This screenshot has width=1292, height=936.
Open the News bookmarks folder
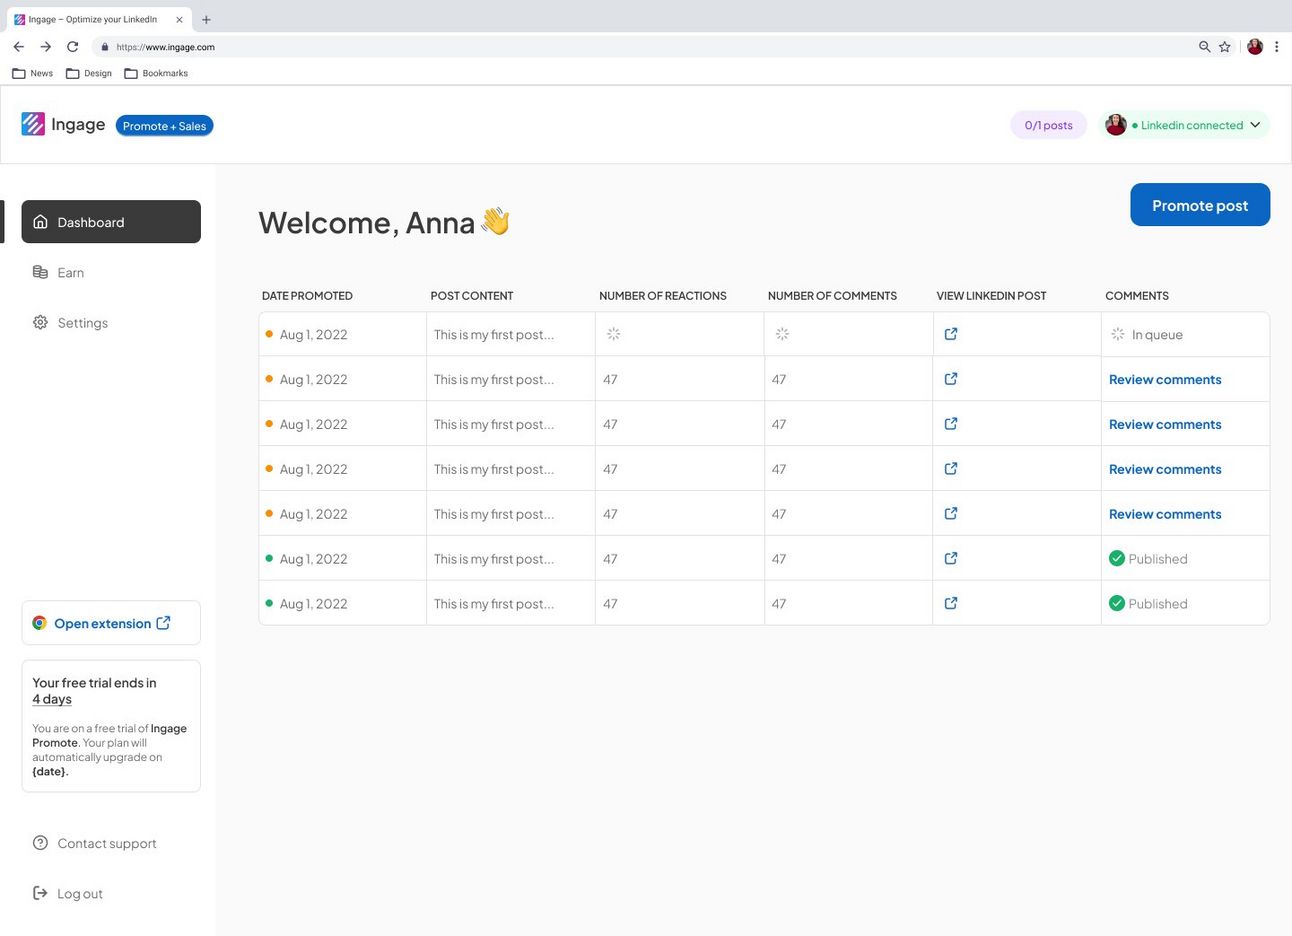click(x=33, y=73)
